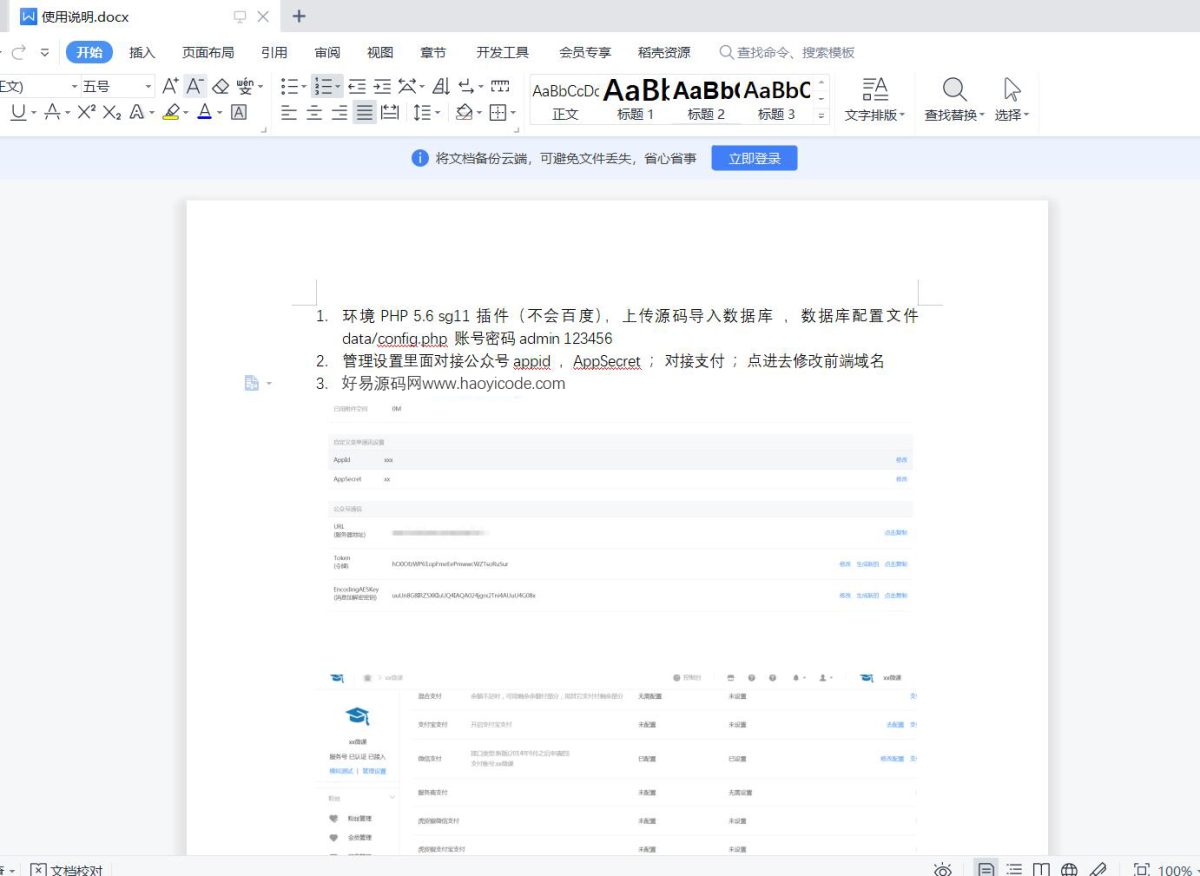Open the font name dropdown arrow
This screenshot has width=1200, height=876.
tap(74, 87)
